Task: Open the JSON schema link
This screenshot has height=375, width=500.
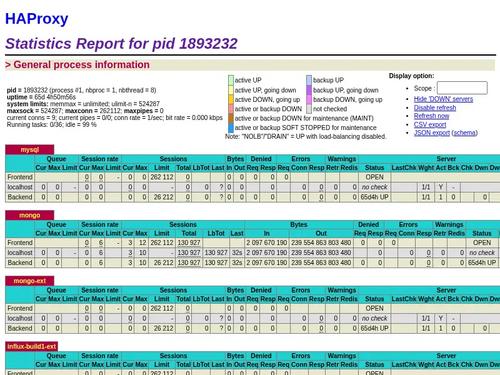Action: [464, 133]
